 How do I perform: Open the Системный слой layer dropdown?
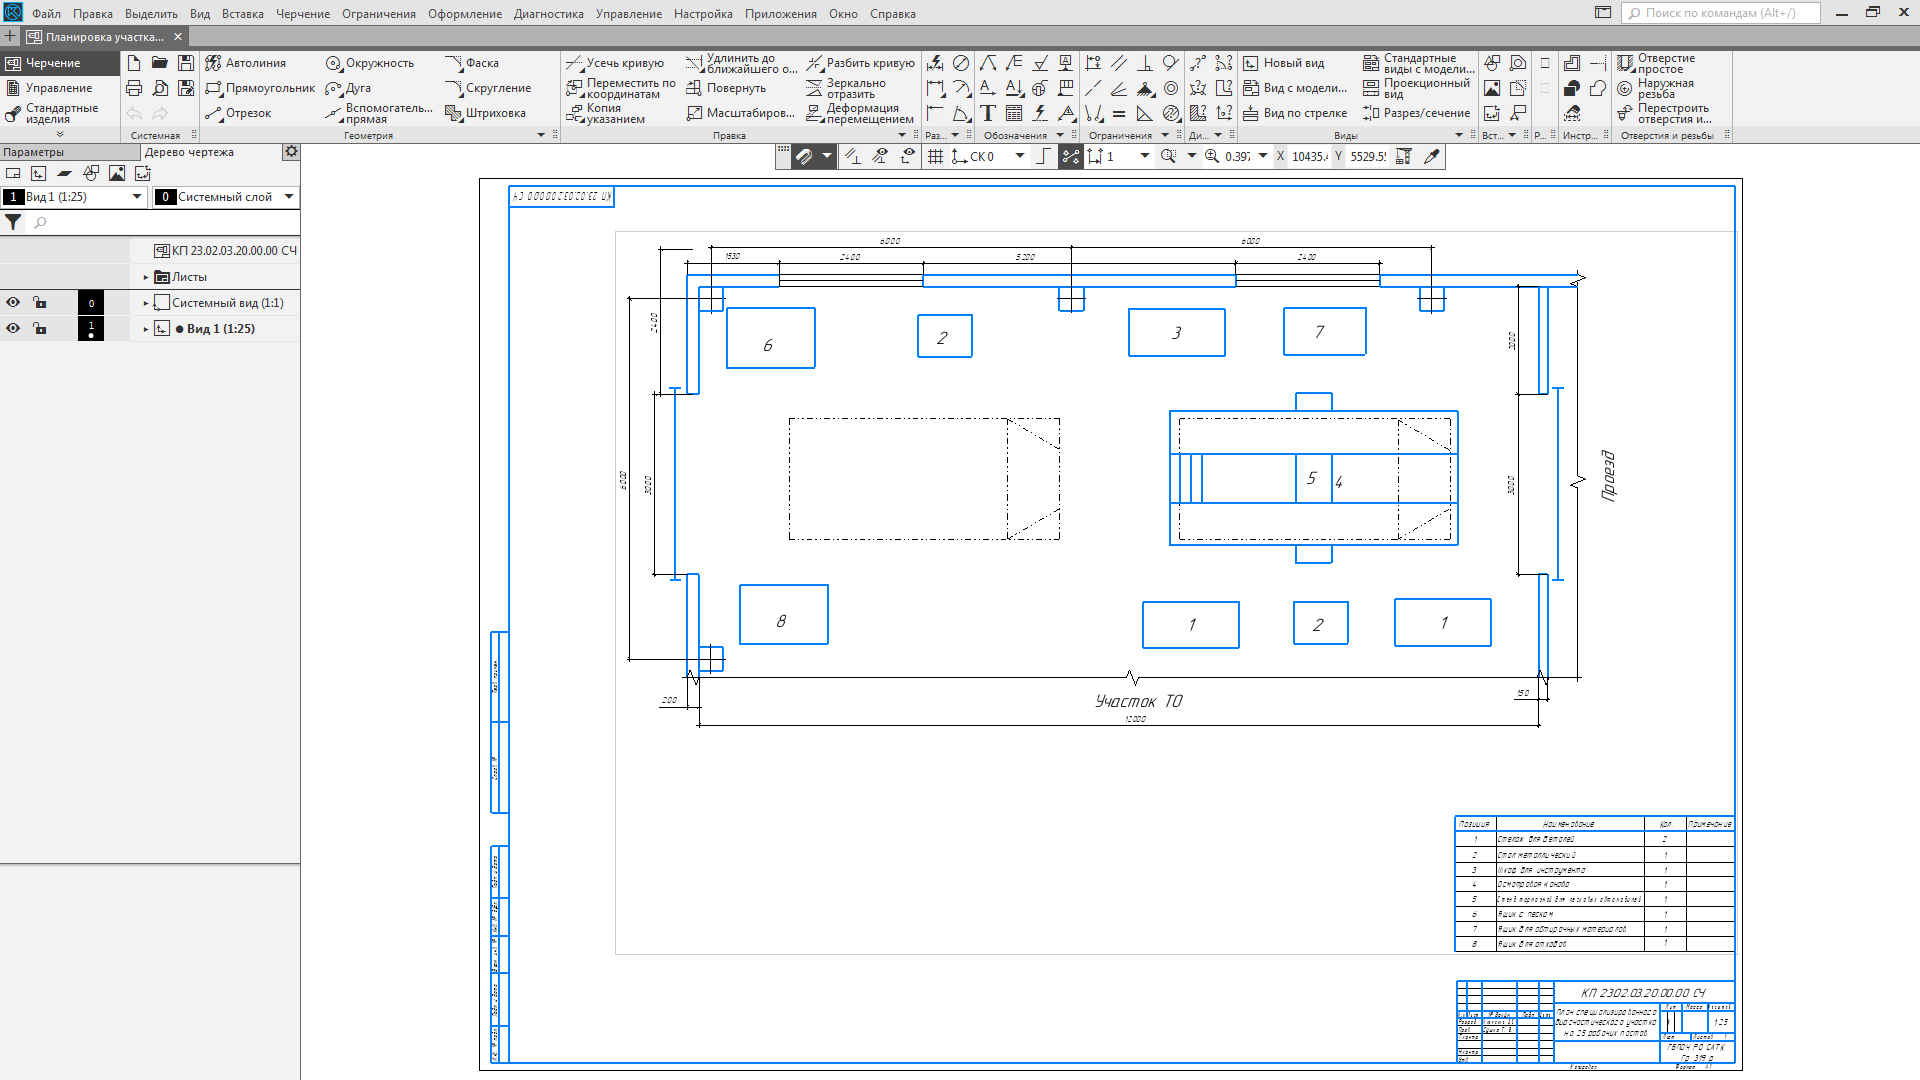[x=289, y=197]
